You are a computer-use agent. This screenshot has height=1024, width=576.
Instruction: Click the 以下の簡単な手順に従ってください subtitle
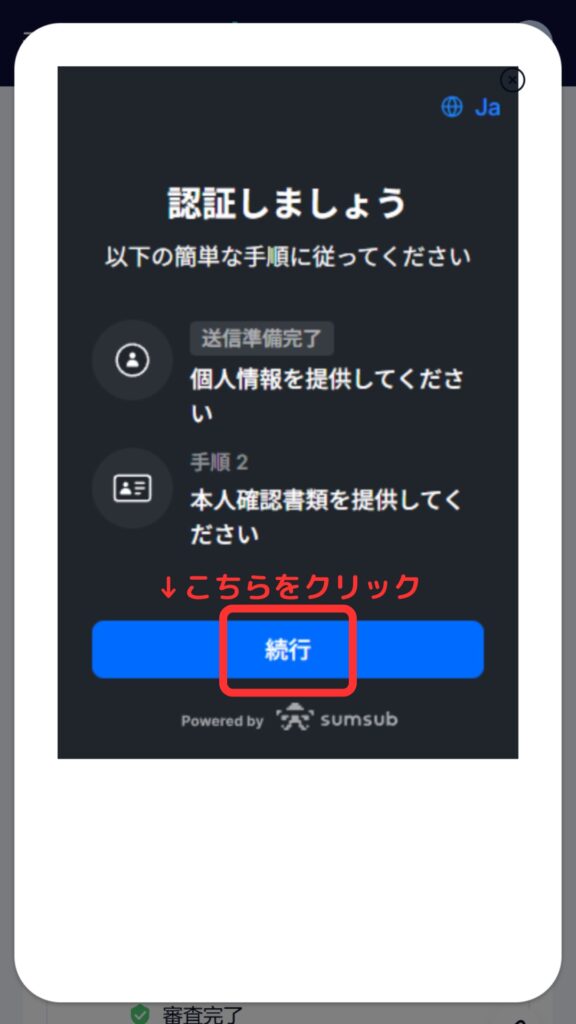tap(288, 257)
